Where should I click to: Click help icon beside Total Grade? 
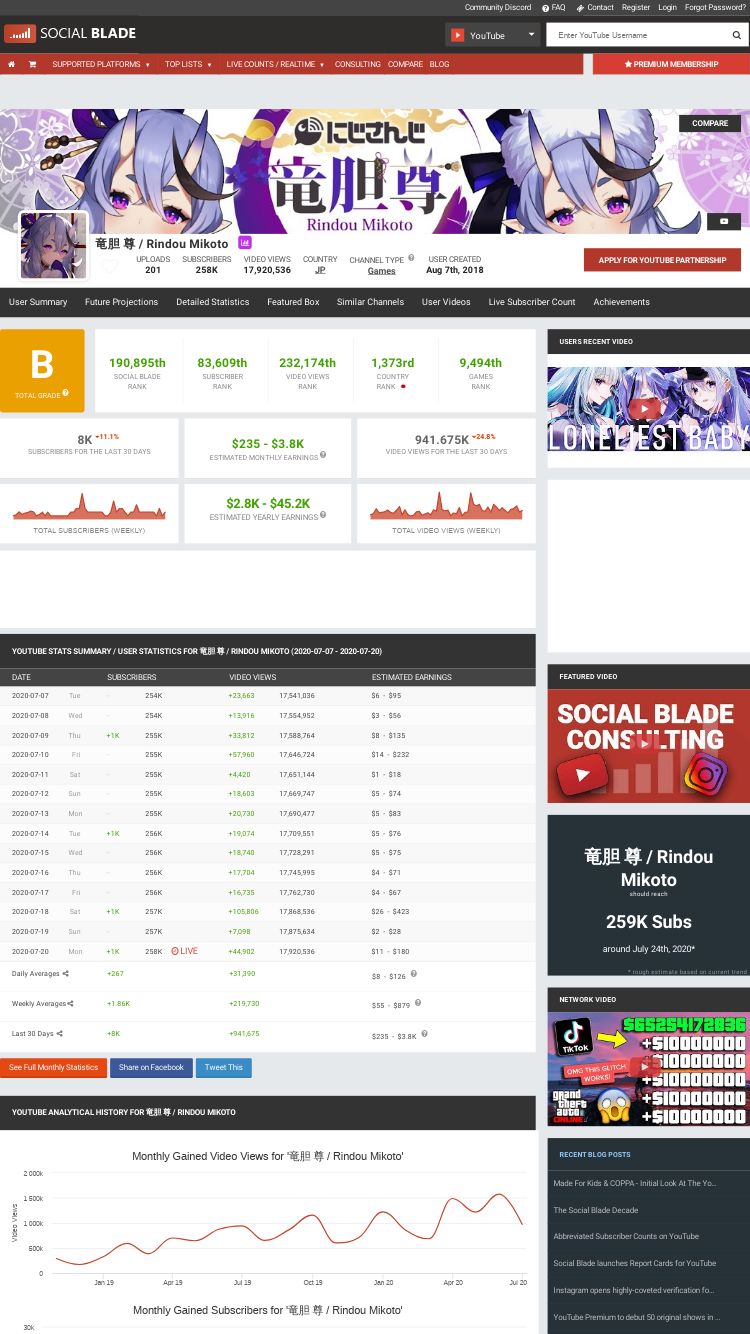[x=66, y=393]
